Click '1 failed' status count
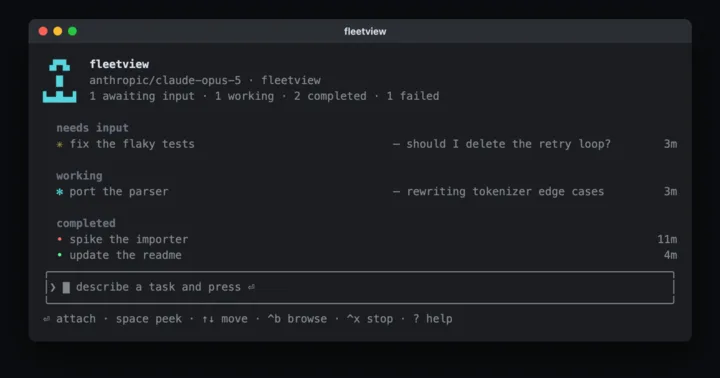The width and height of the screenshot is (720, 378). point(413,96)
